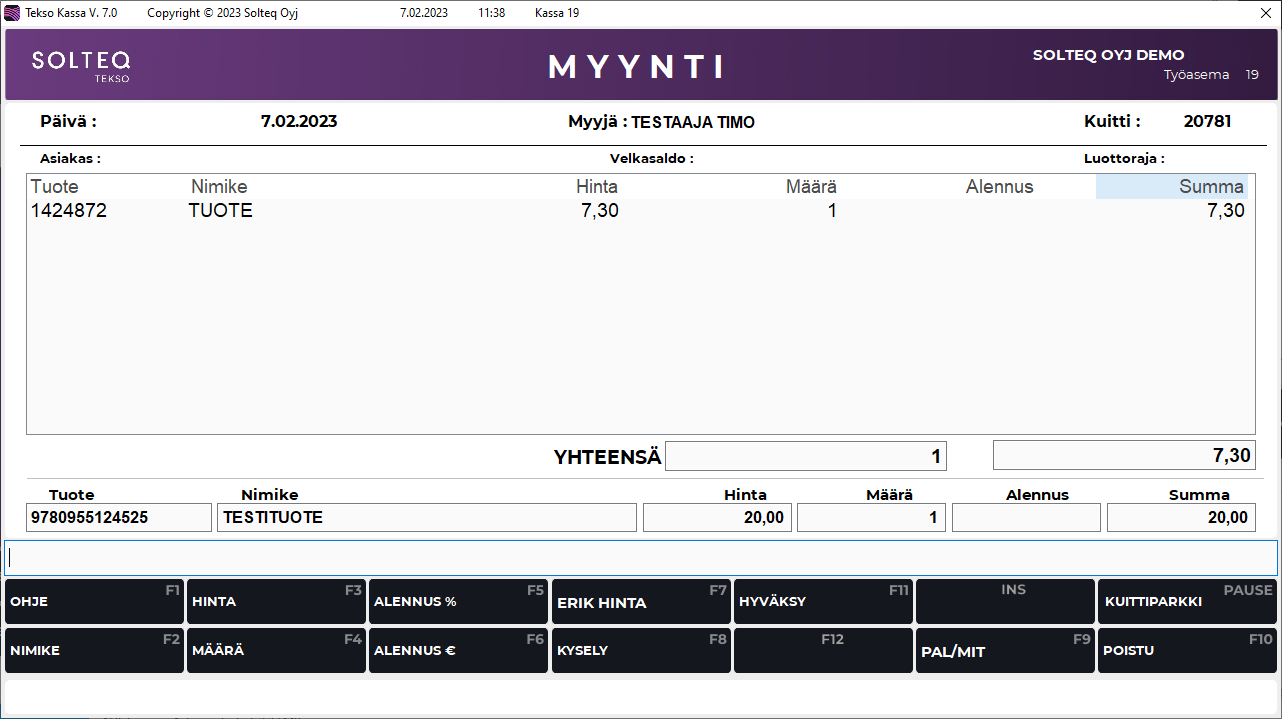
Task: Click the Alennus field in entry row
Action: point(1025,518)
